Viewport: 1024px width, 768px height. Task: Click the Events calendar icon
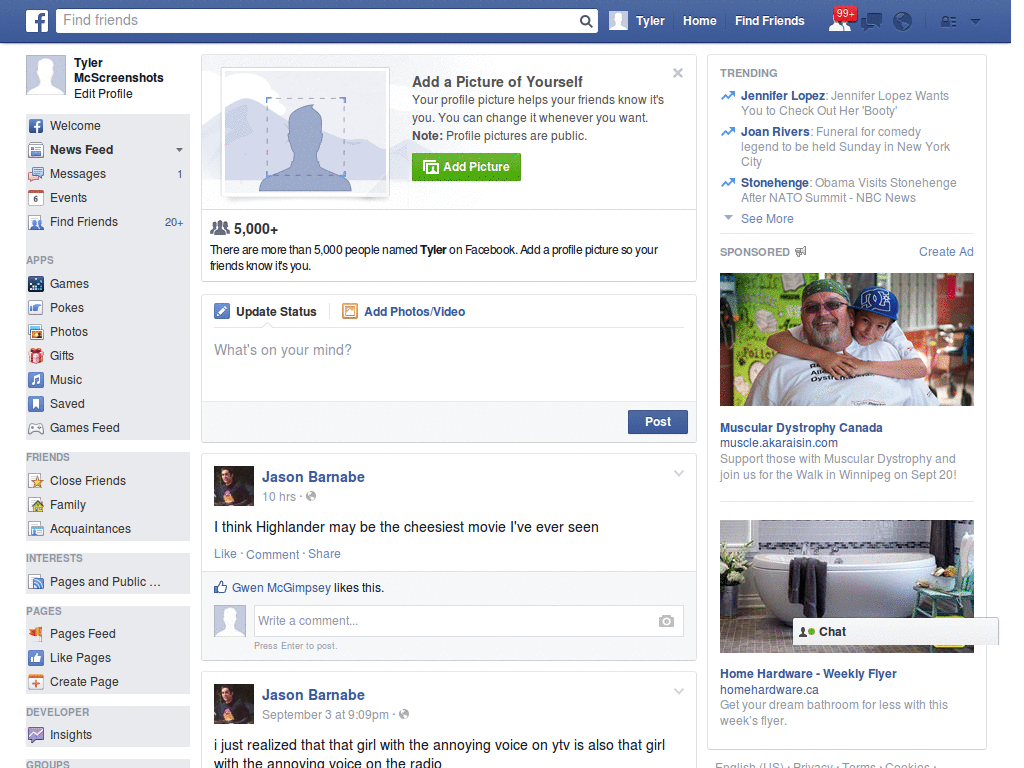36,198
